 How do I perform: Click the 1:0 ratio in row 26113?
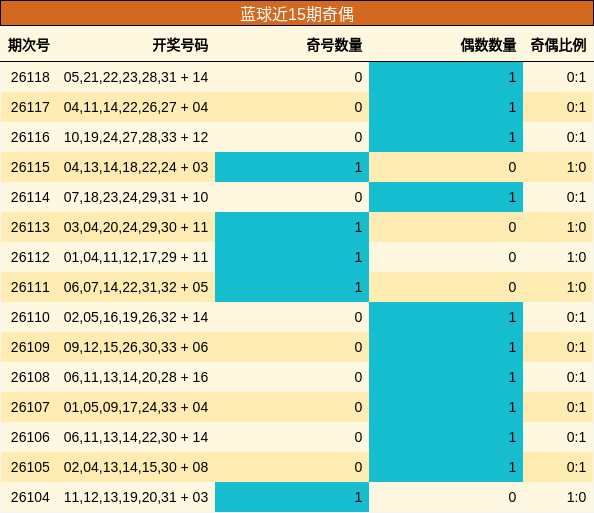[x=576, y=227]
